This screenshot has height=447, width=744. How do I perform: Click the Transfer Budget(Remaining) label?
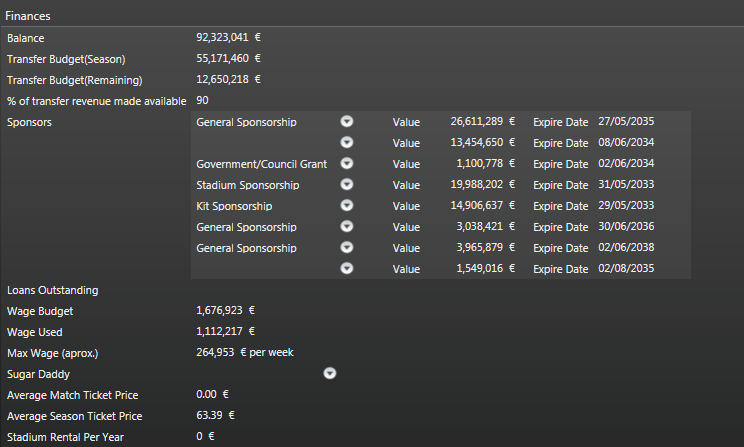pos(74,80)
